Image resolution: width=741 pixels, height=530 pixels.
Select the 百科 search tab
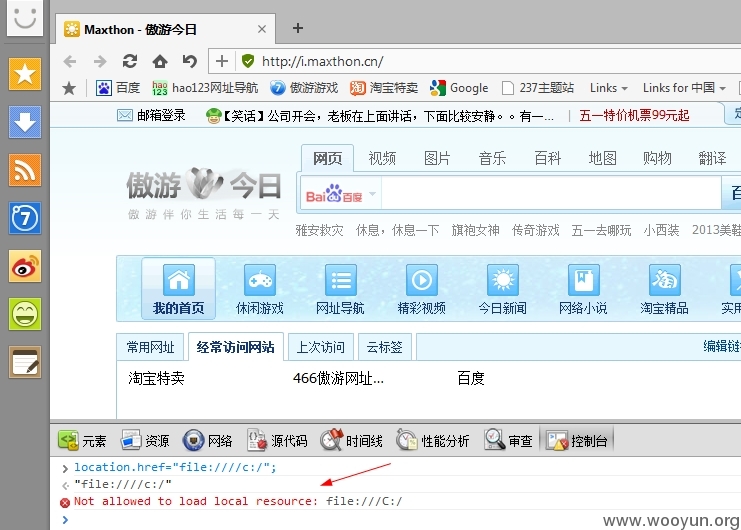[547, 158]
